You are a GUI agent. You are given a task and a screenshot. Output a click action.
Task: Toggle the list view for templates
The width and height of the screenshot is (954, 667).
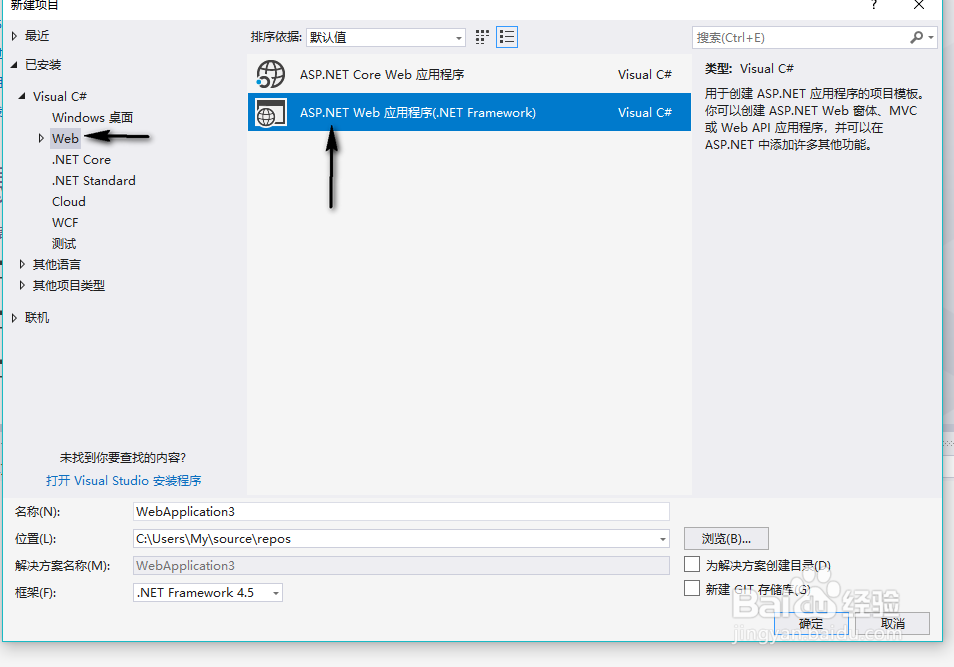(506, 36)
